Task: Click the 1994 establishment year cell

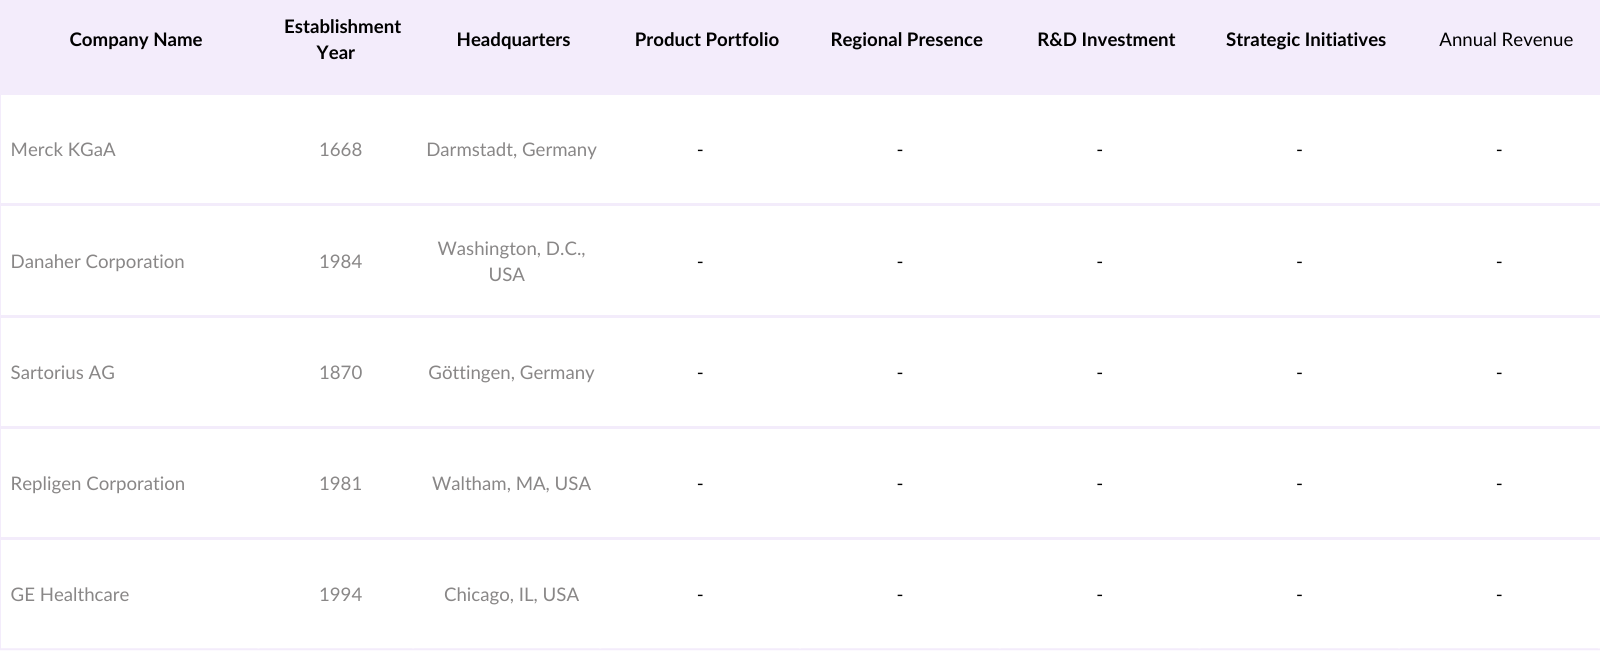Action: [340, 595]
